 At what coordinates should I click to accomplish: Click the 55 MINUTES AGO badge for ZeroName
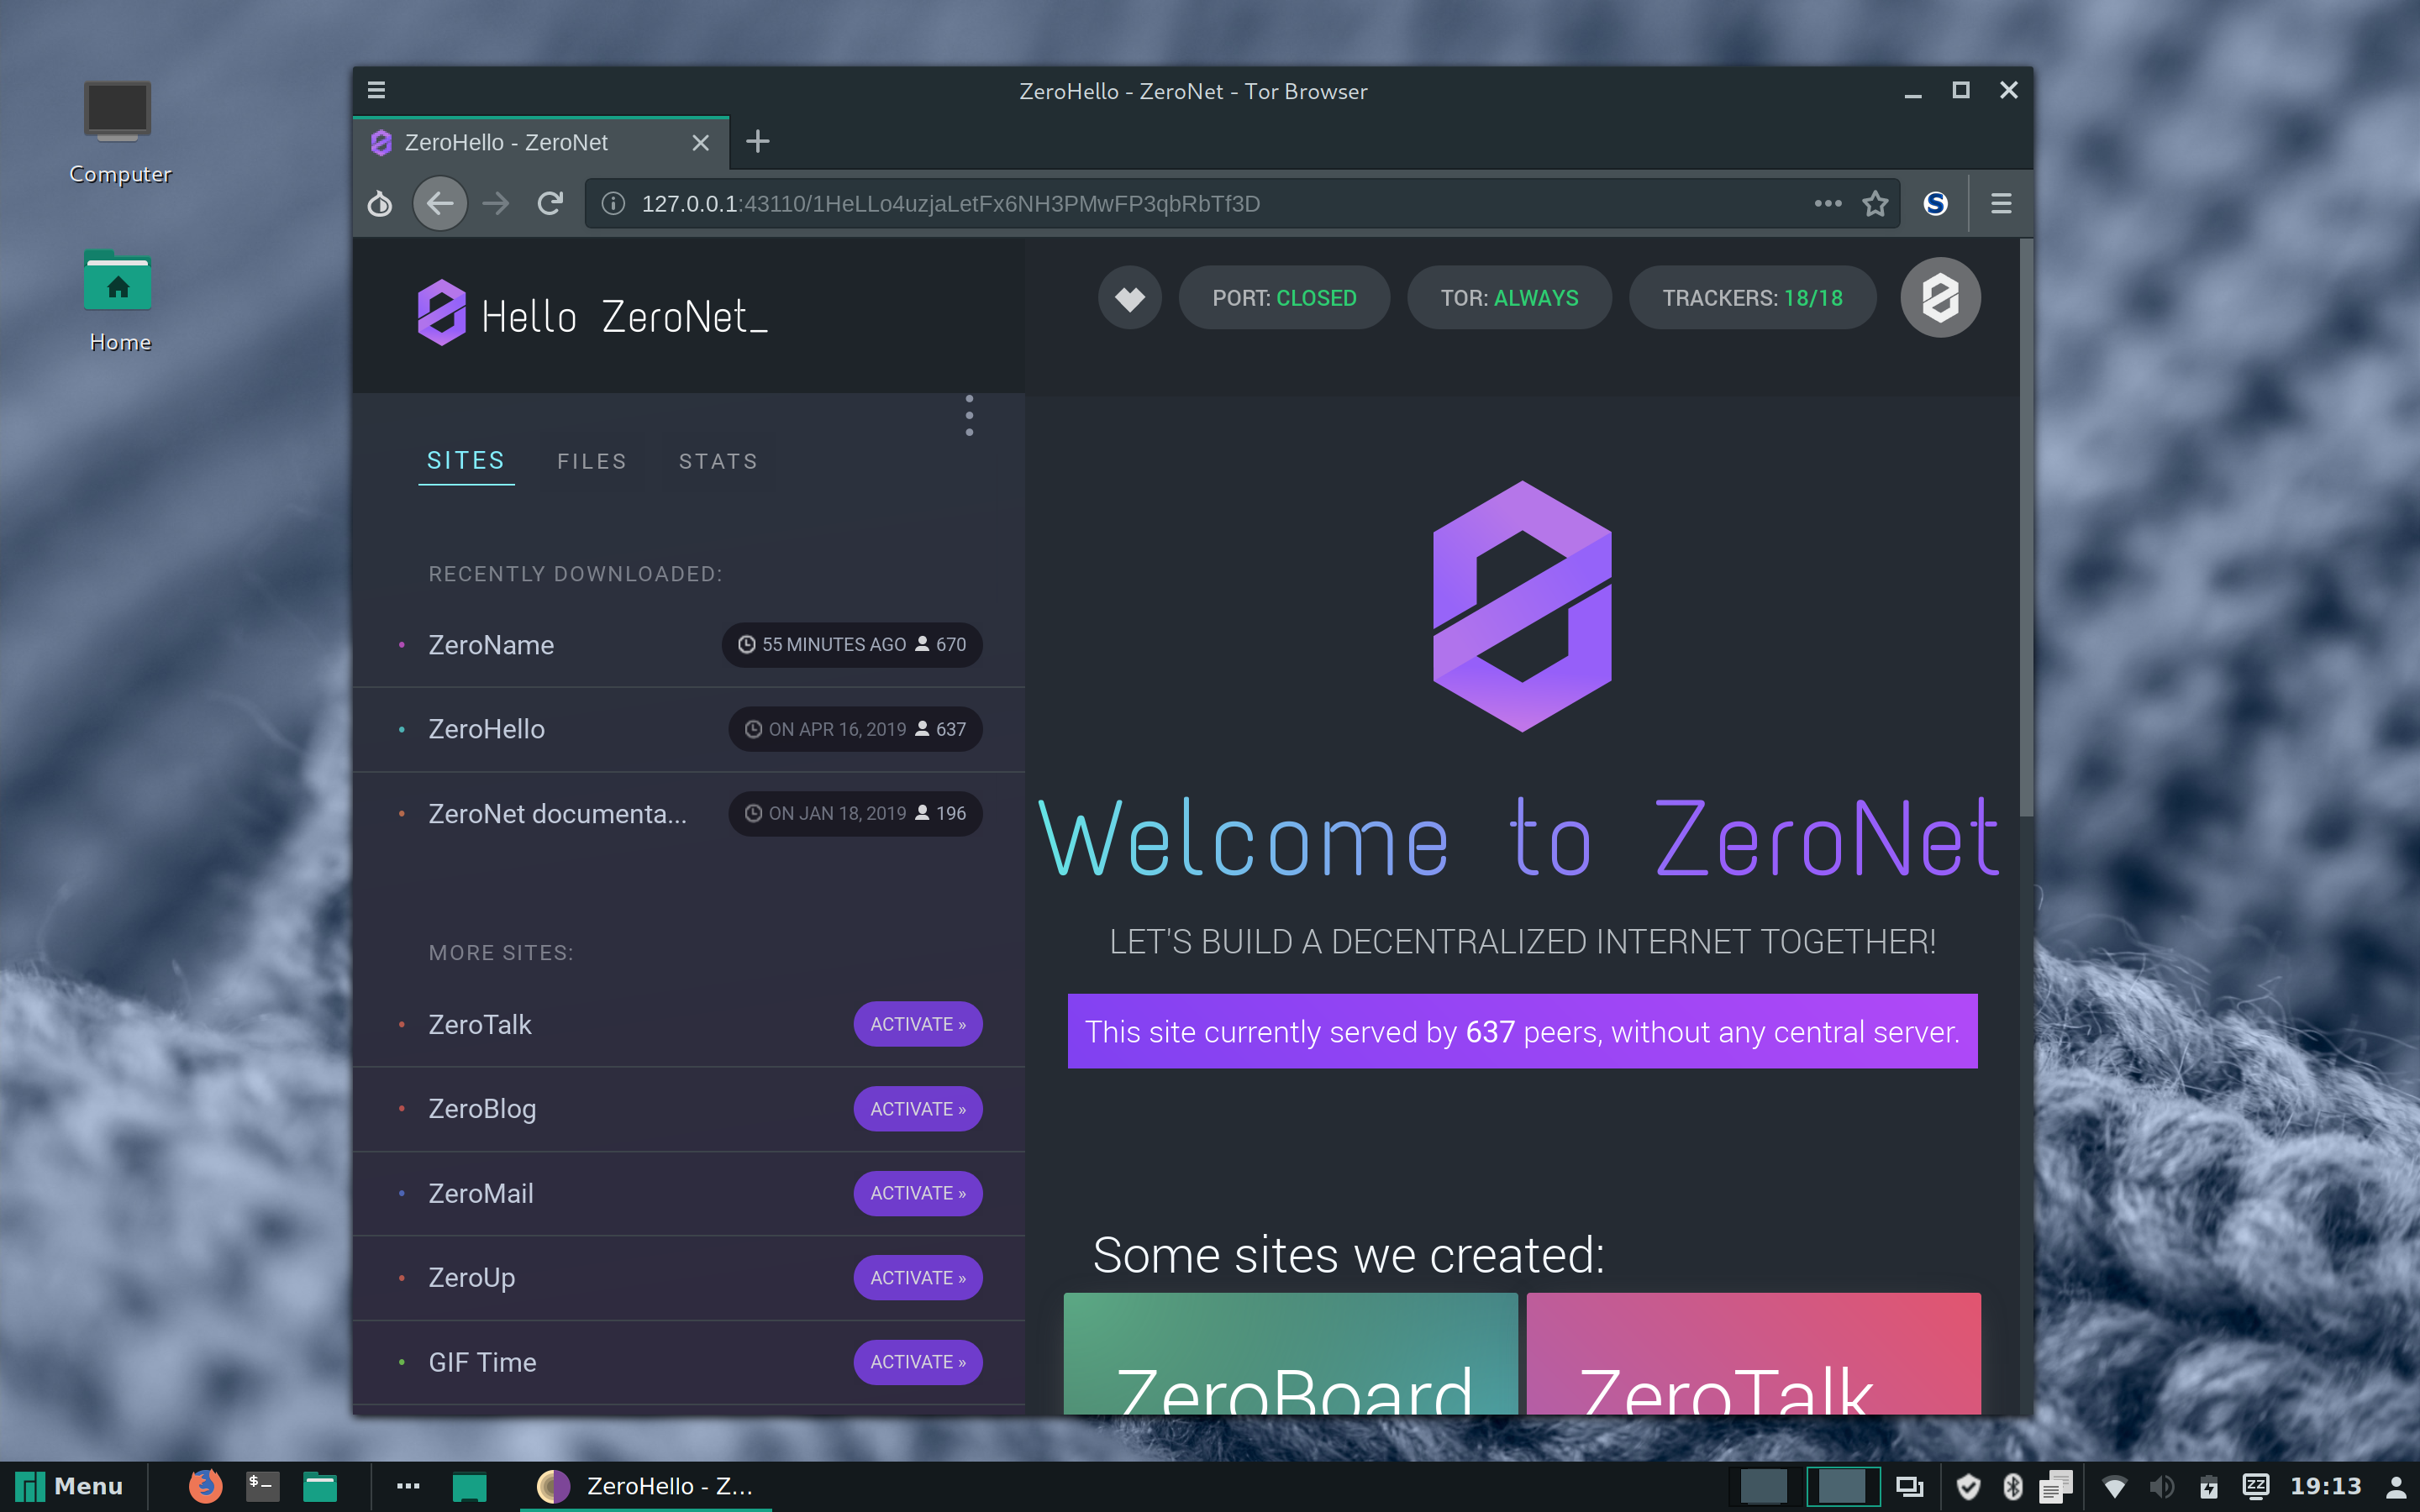[x=852, y=645]
